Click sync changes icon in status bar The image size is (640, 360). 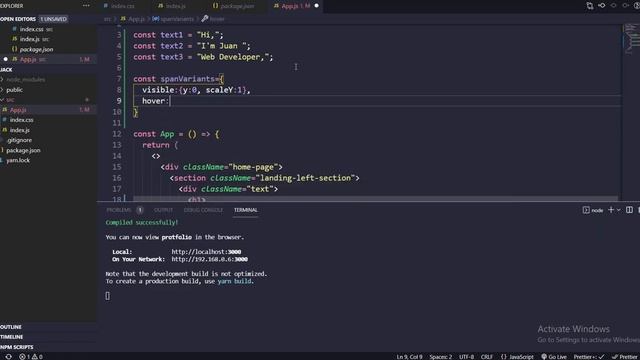click(x=8, y=357)
